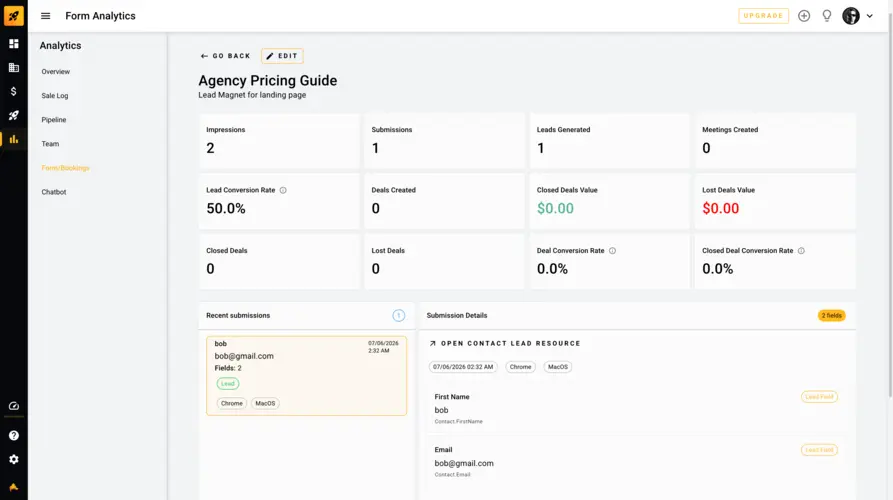Screen dimensions: 893x500
Task: Click the Submissions stat card
Action: [x=444, y=141]
